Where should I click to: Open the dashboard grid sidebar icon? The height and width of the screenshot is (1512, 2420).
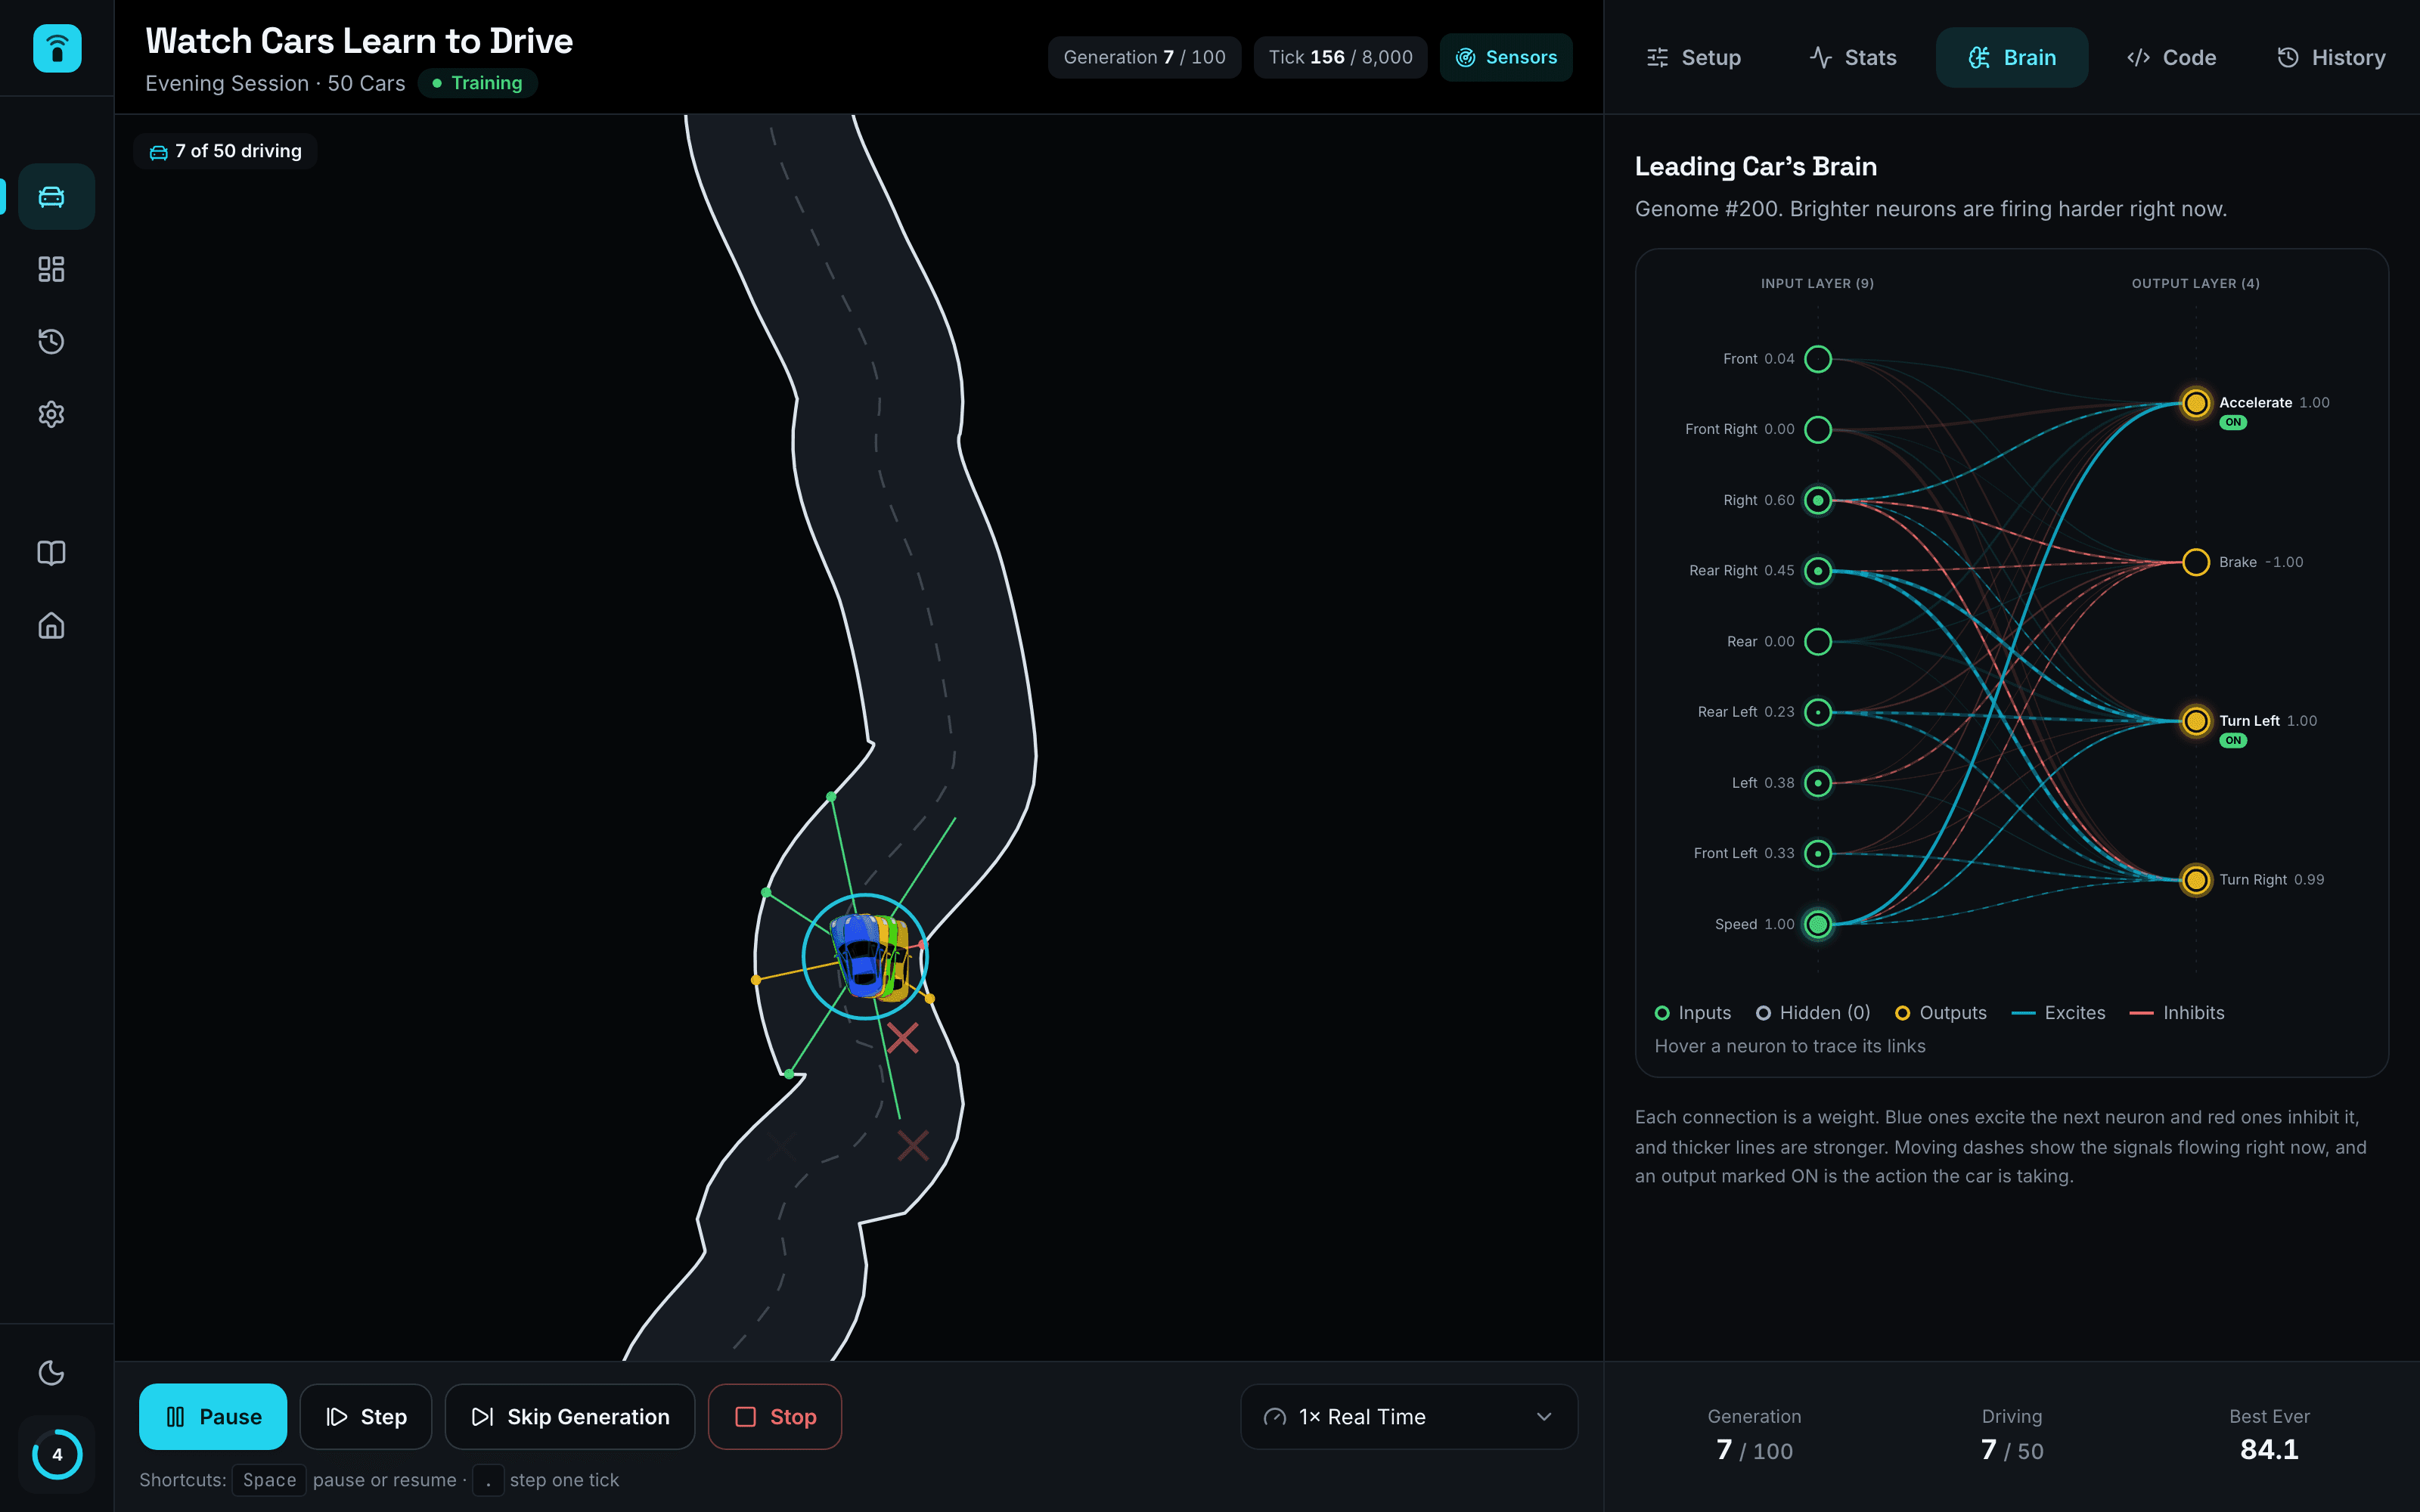[52, 269]
